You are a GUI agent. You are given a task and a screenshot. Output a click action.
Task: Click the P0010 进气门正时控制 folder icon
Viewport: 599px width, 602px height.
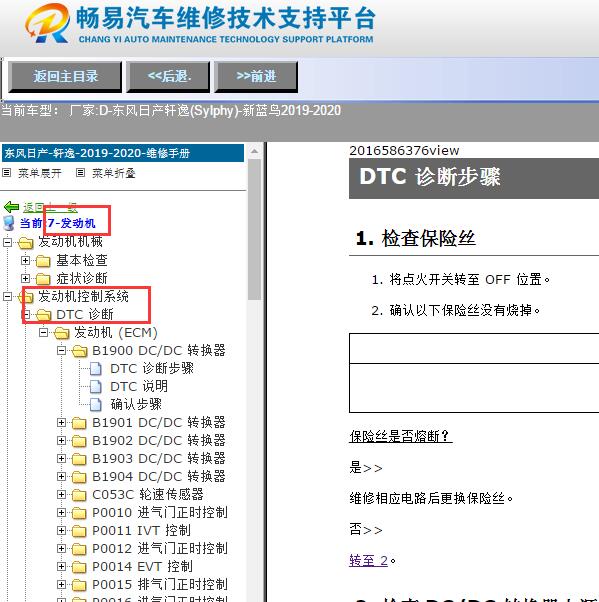click(x=79, y=513)
